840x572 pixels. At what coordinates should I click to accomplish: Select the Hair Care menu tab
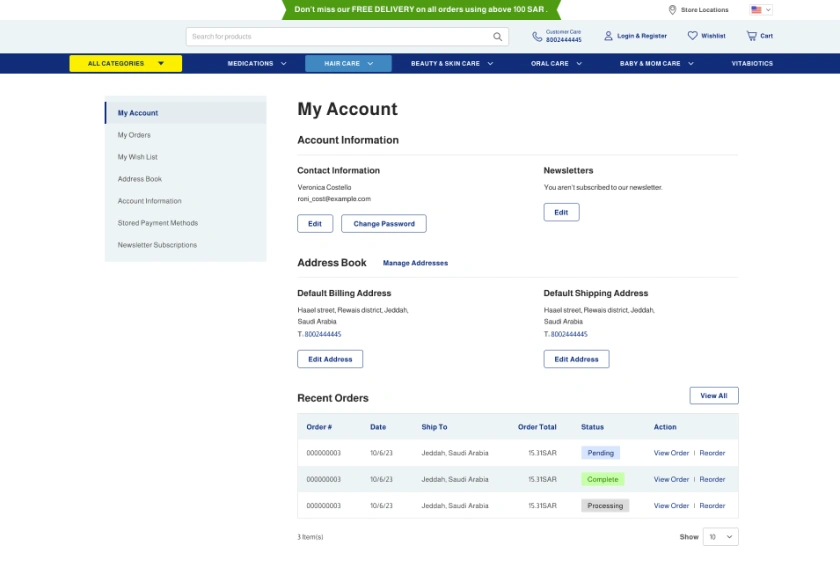(347, 63)
